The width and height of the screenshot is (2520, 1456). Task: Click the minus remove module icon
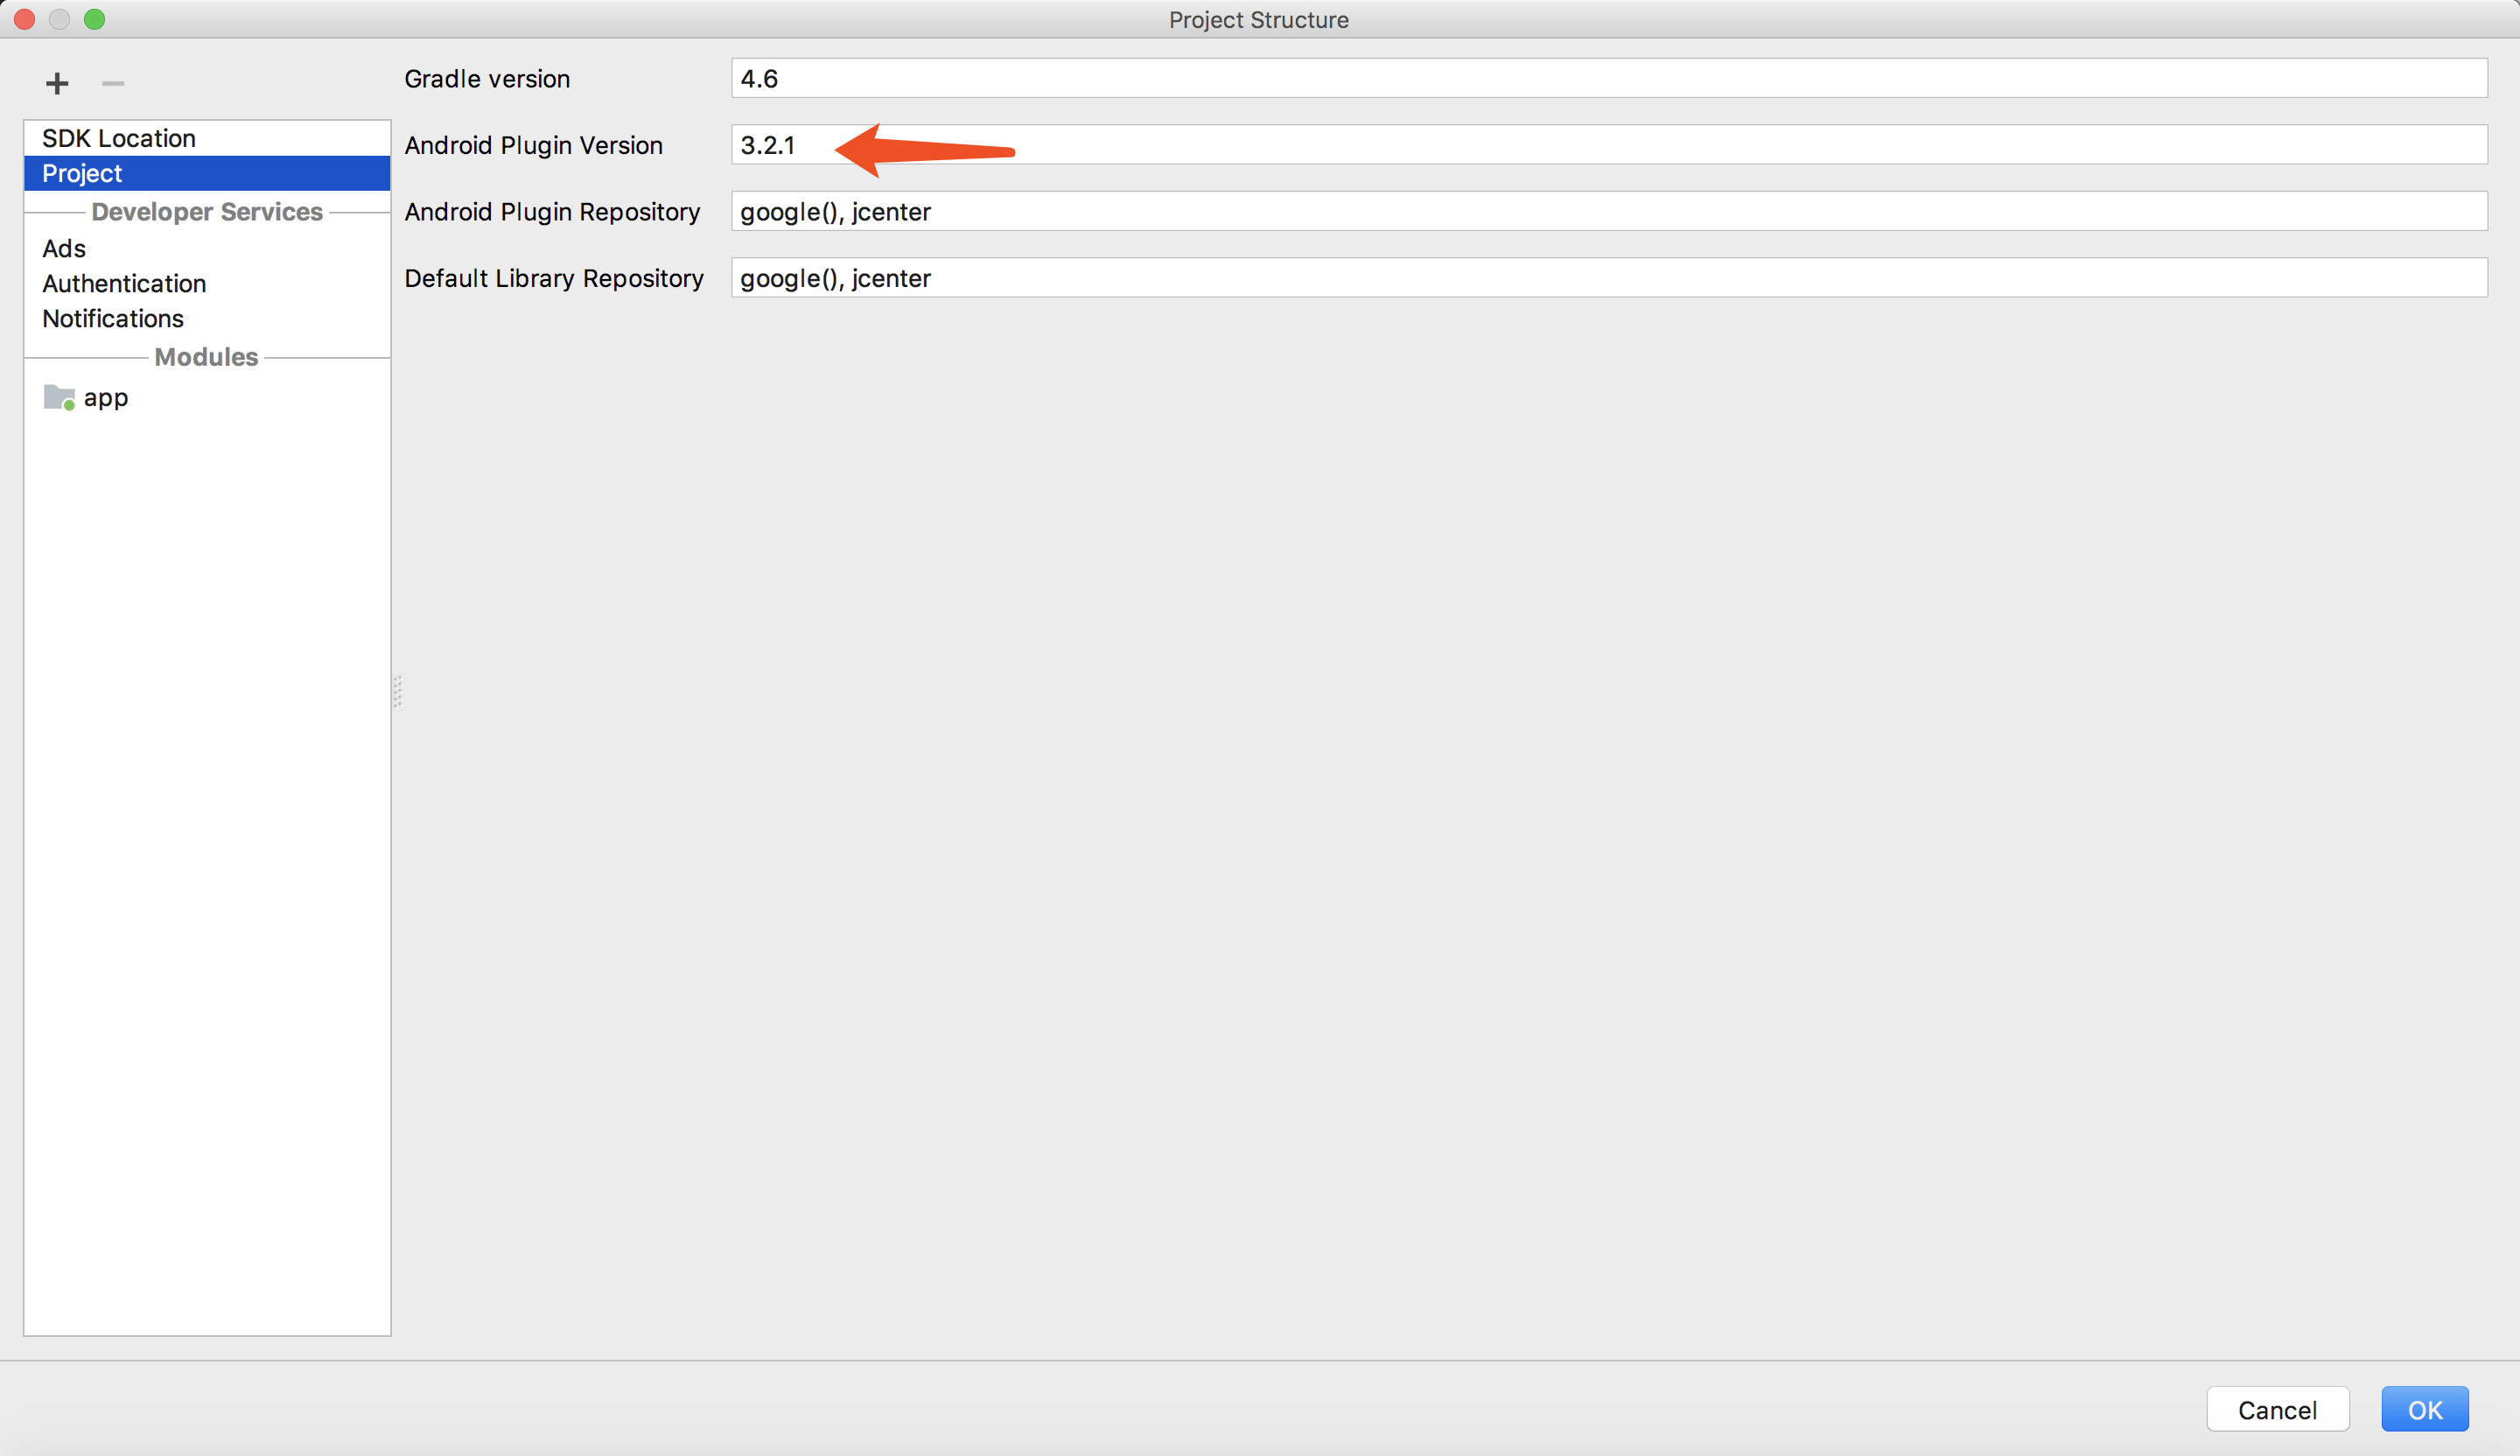click(113, 83)
